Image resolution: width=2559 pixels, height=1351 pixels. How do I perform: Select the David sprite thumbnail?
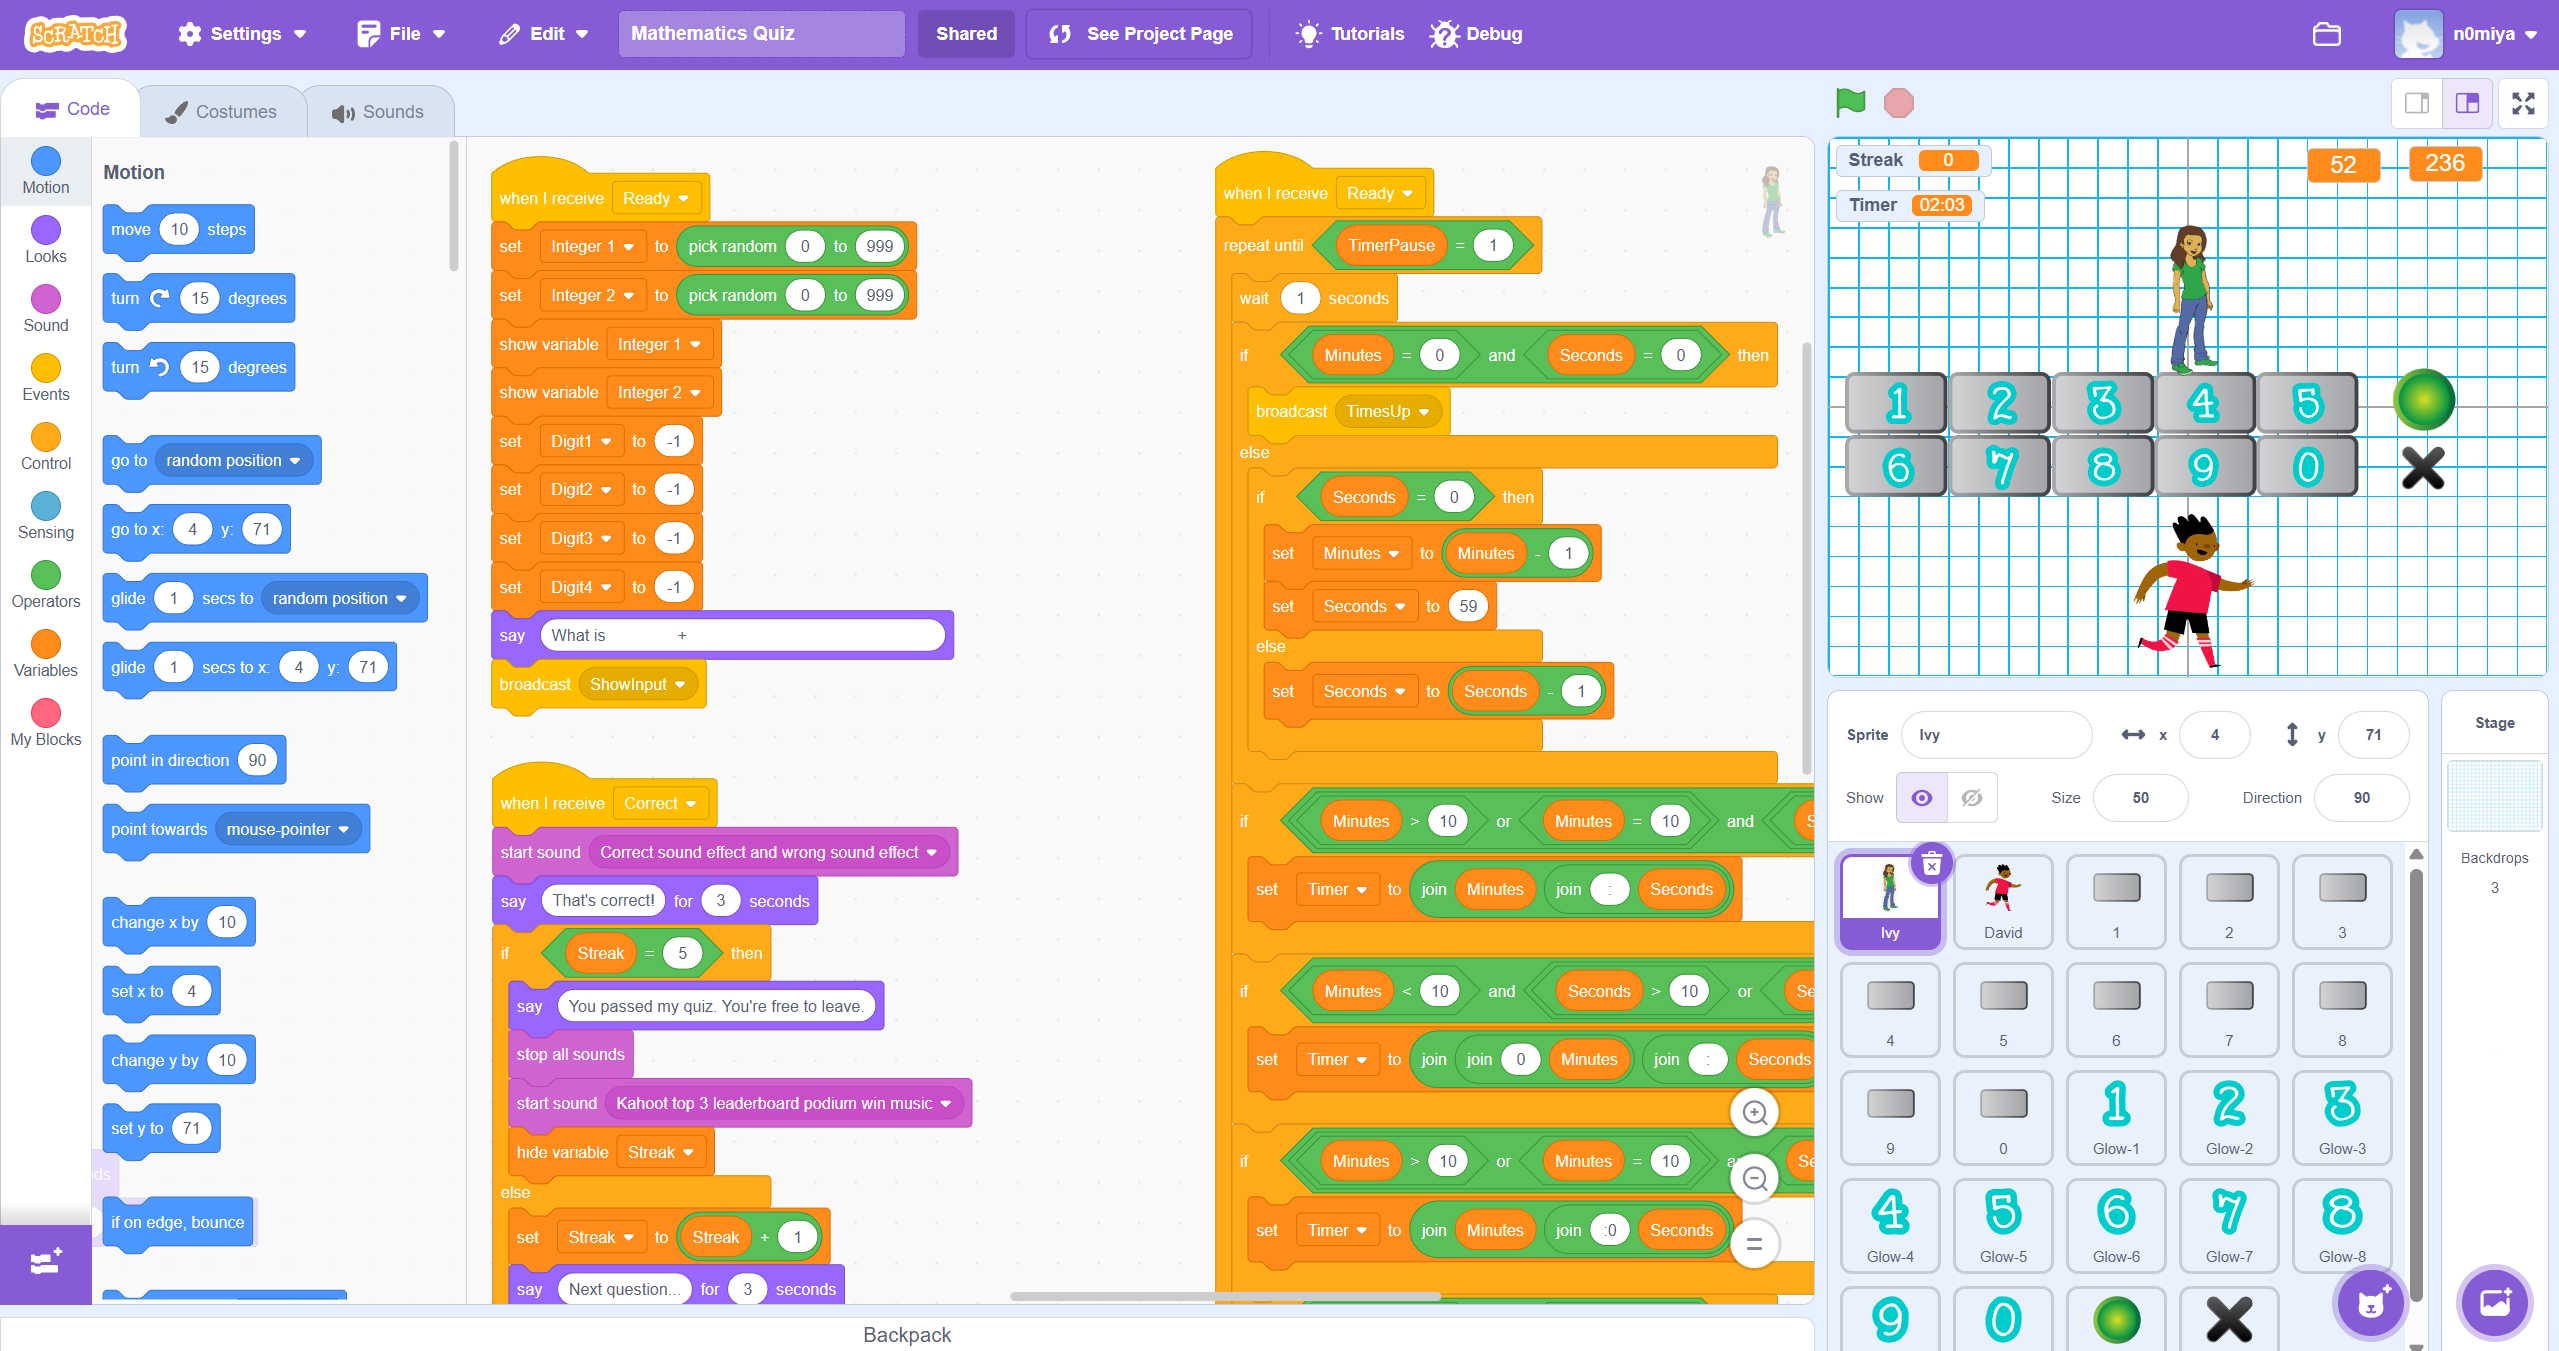coord(2002,901)
